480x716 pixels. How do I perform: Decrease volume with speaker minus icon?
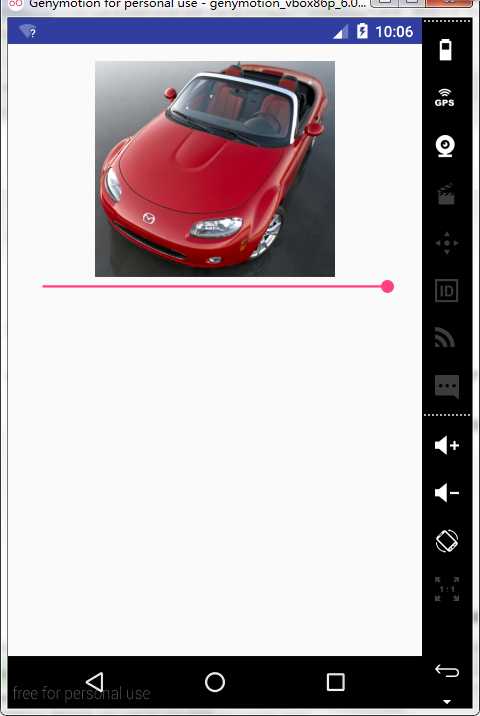[447, 493]
